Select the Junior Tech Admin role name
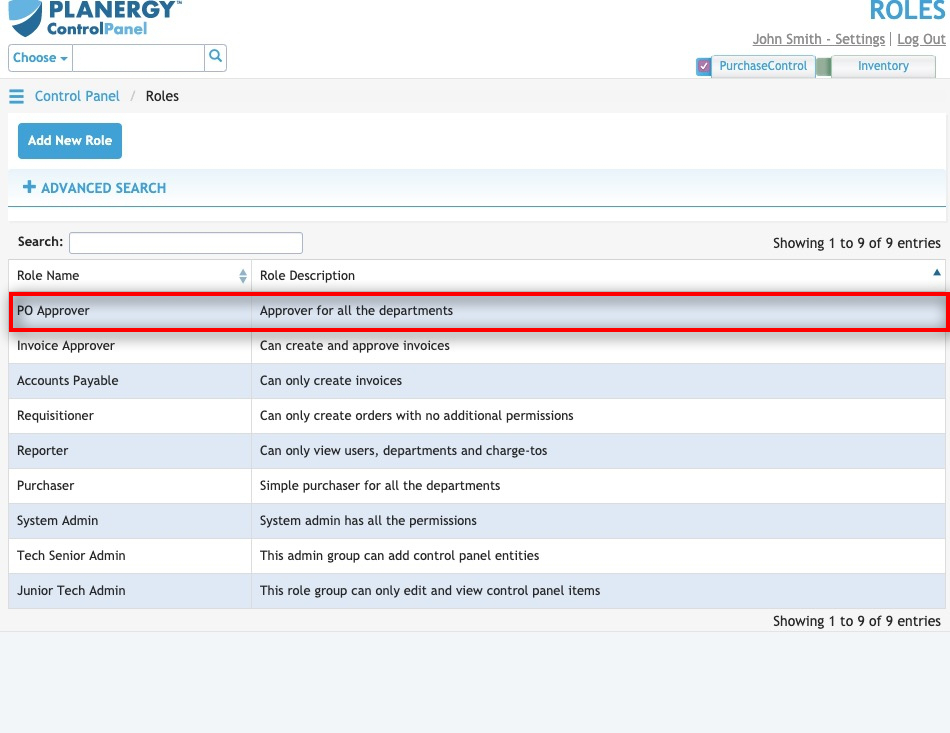 point(71,591)
